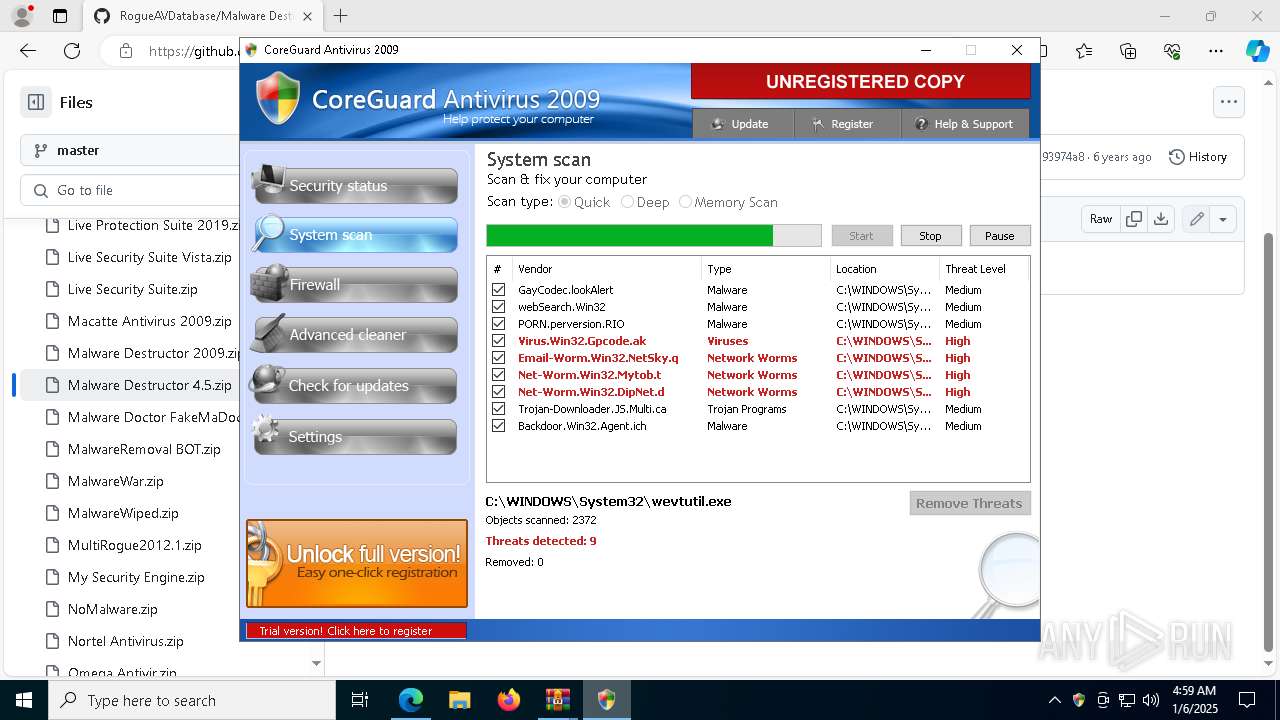
Task: Open Security status section
Action: pos(355,185)
